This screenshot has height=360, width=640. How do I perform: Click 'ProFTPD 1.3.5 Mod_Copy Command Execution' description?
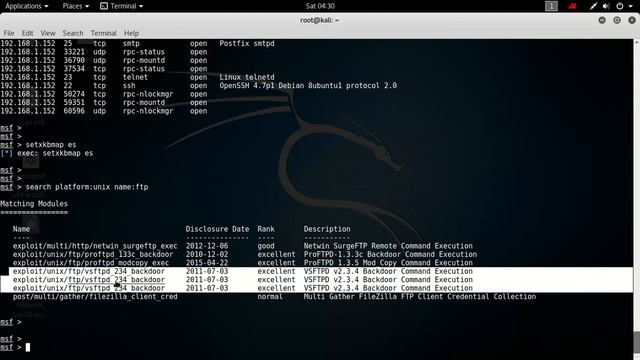pos(388,263)
